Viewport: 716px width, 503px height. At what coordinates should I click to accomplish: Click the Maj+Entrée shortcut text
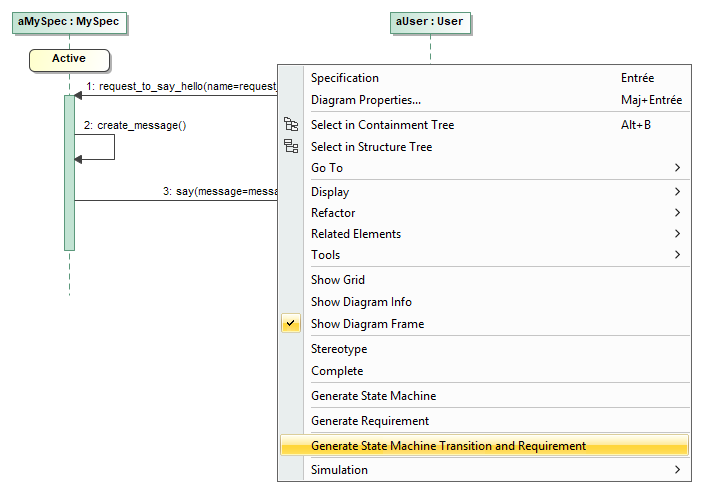(651, 100)
